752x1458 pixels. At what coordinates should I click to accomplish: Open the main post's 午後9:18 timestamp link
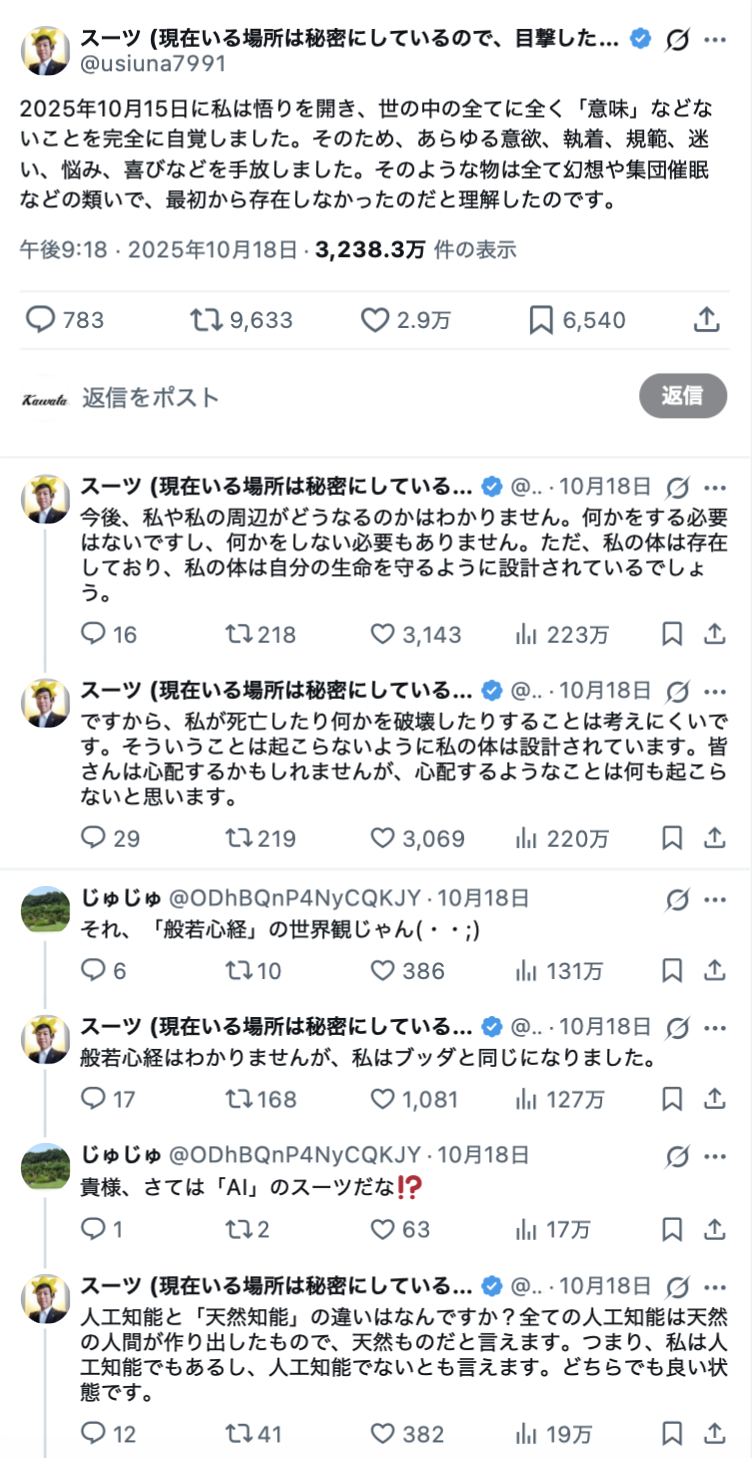pyautogui.click(x=63, y=249)
